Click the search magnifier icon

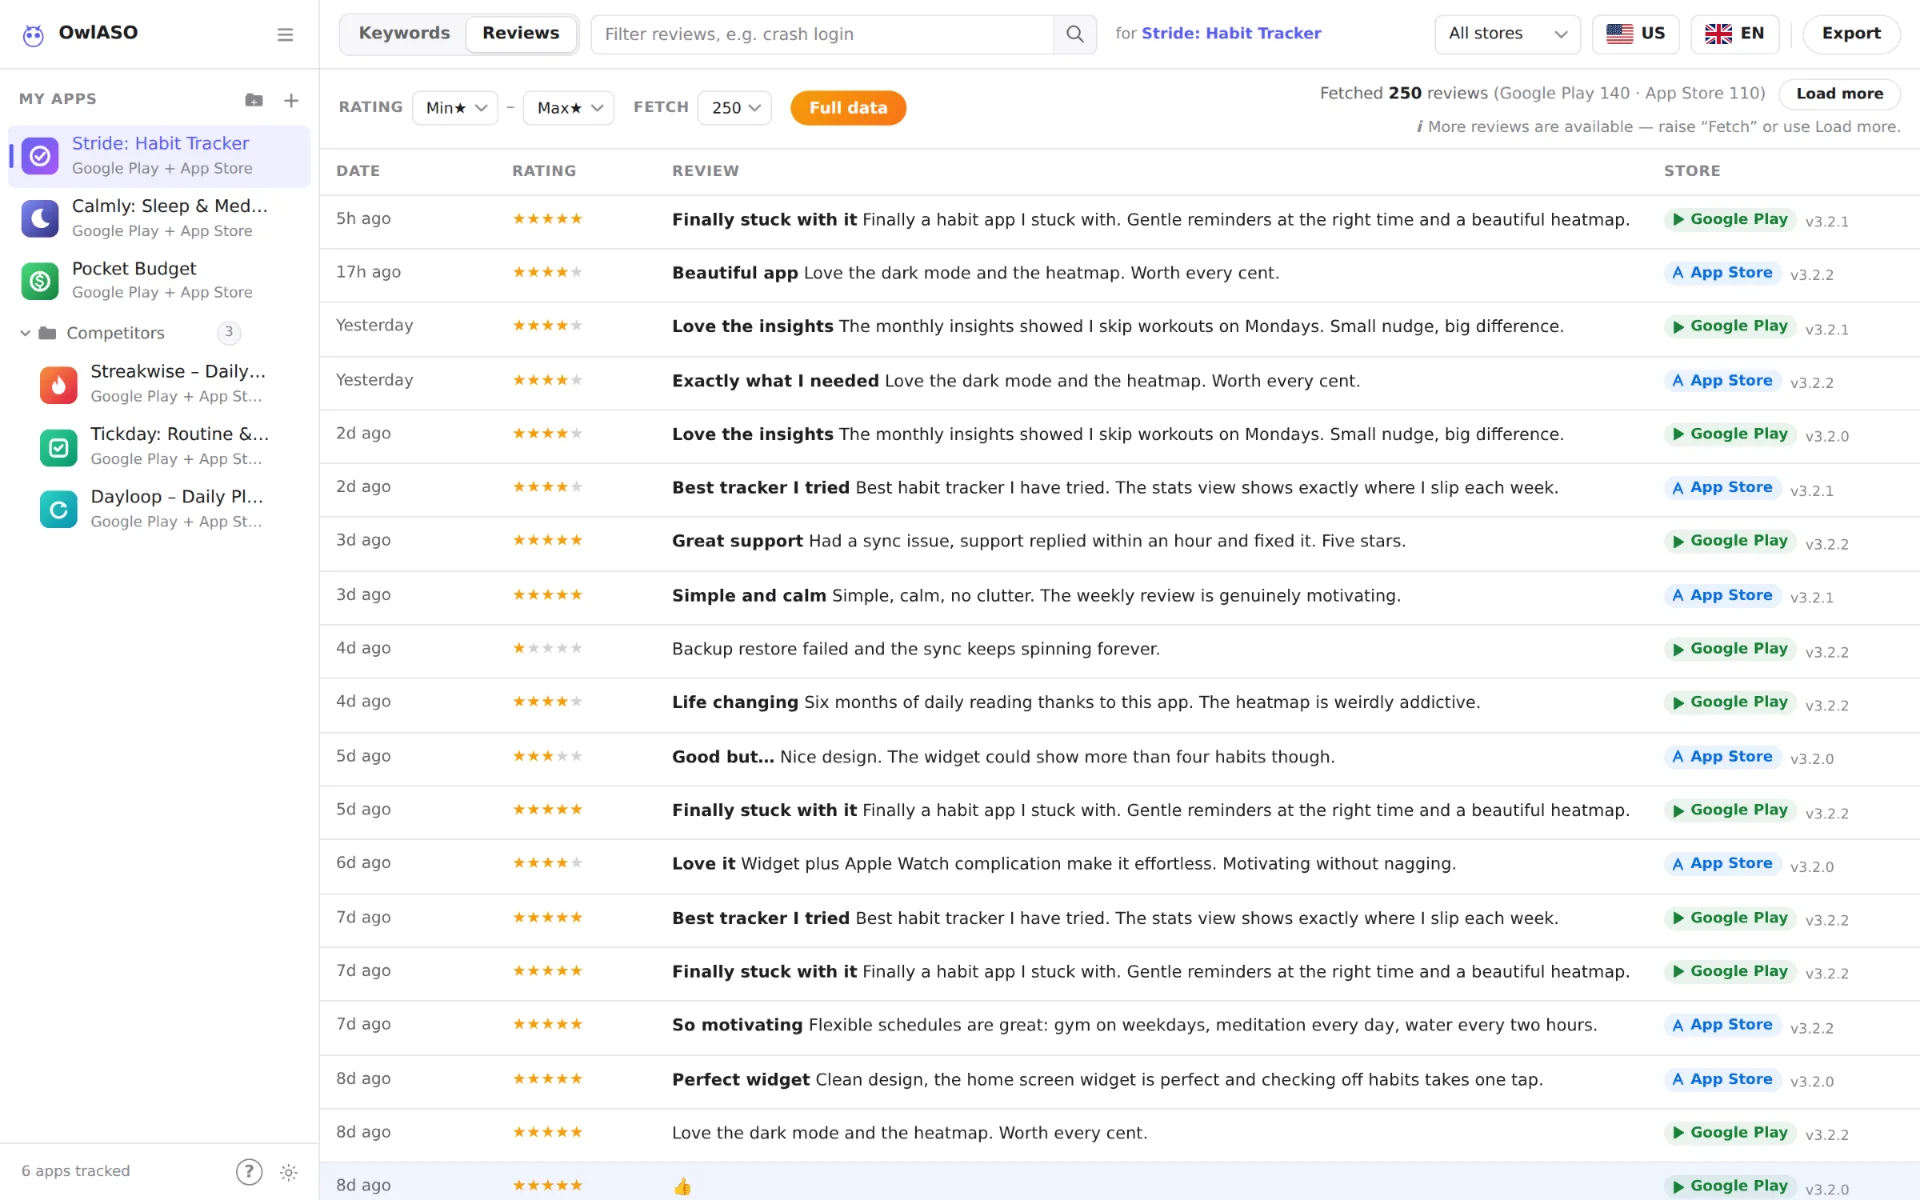pyautogui.click(x=1075, y=34)
